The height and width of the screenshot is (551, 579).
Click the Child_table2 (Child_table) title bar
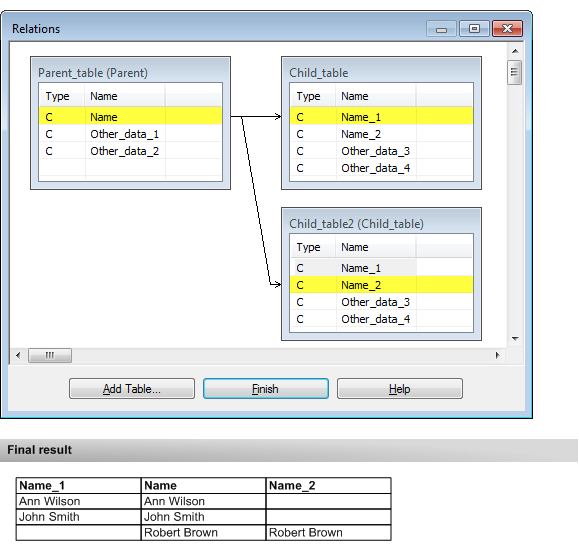tap(381, 223)
